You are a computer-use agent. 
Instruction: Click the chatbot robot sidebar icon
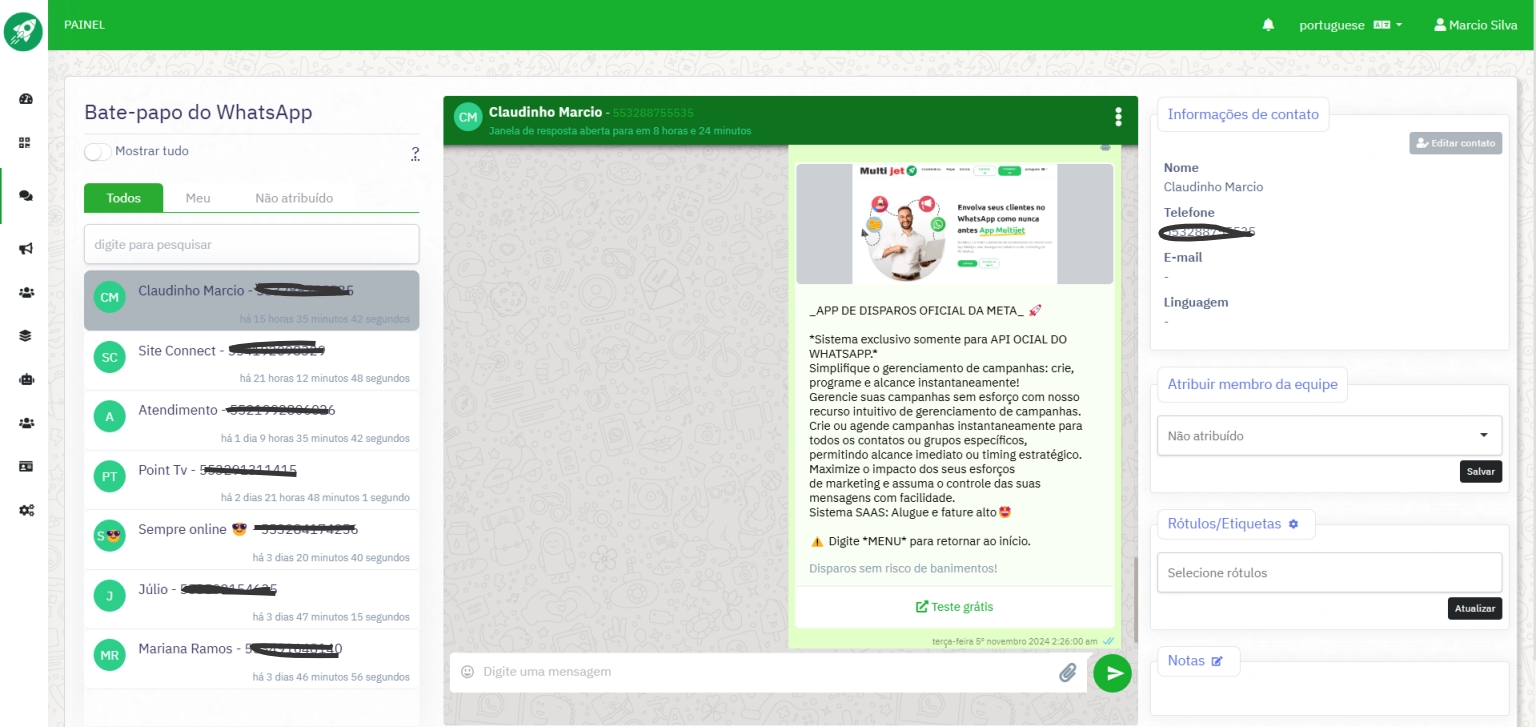tap(26, 379)
